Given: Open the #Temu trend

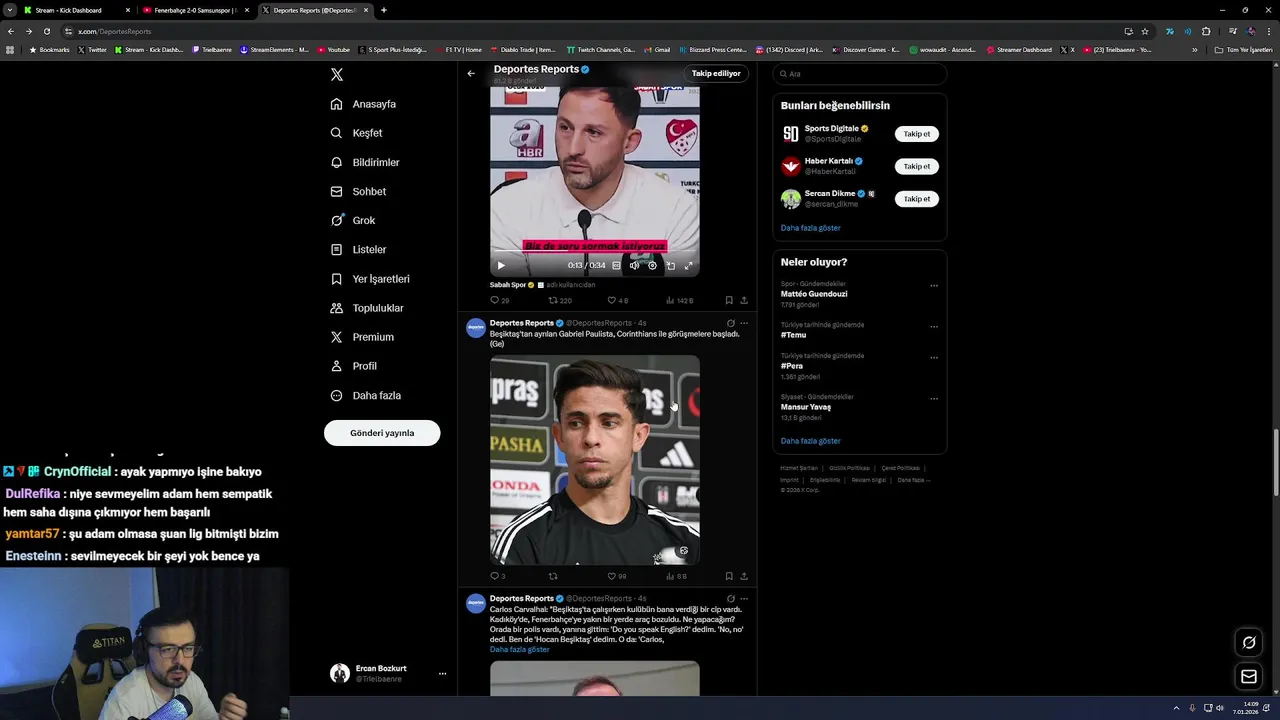Looking at the screenshot, I should pyautogui.click(x=793, y=335).
